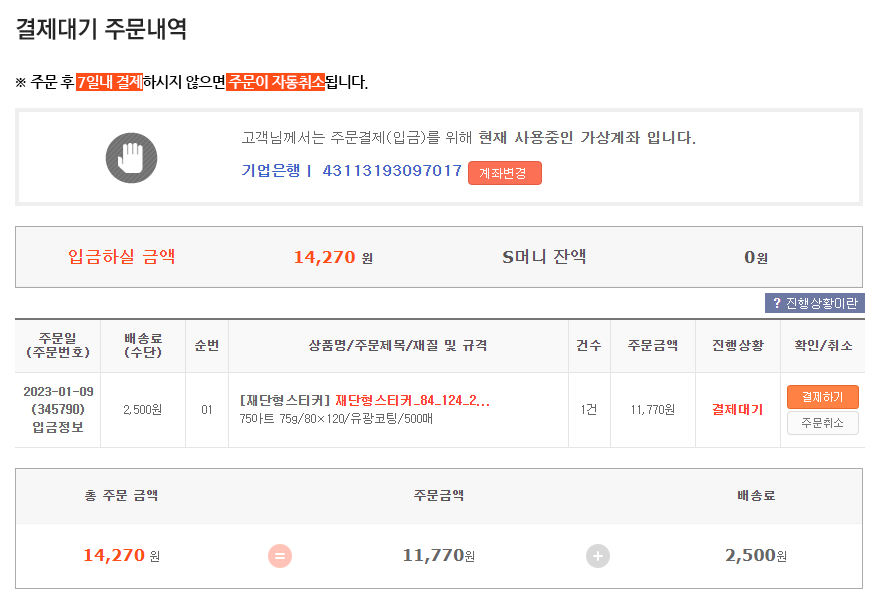Click the 750아트 75g specification text
Image resolution: width=879 pixels, height=601 pixels.
[278, 419]
